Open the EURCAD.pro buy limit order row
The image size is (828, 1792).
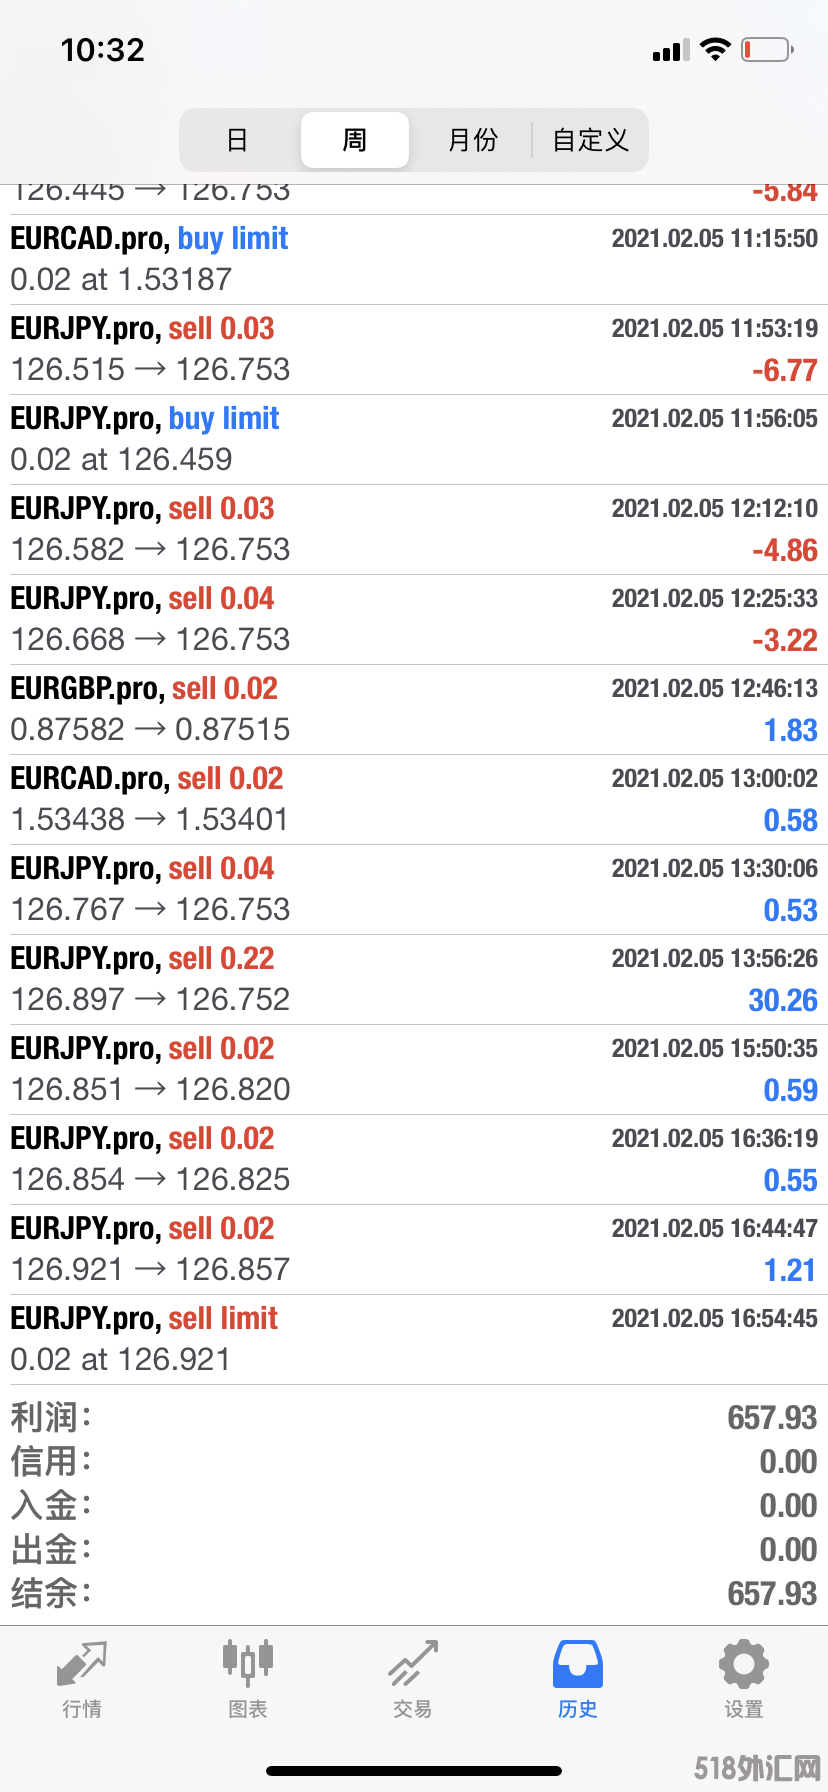(414, 259)
